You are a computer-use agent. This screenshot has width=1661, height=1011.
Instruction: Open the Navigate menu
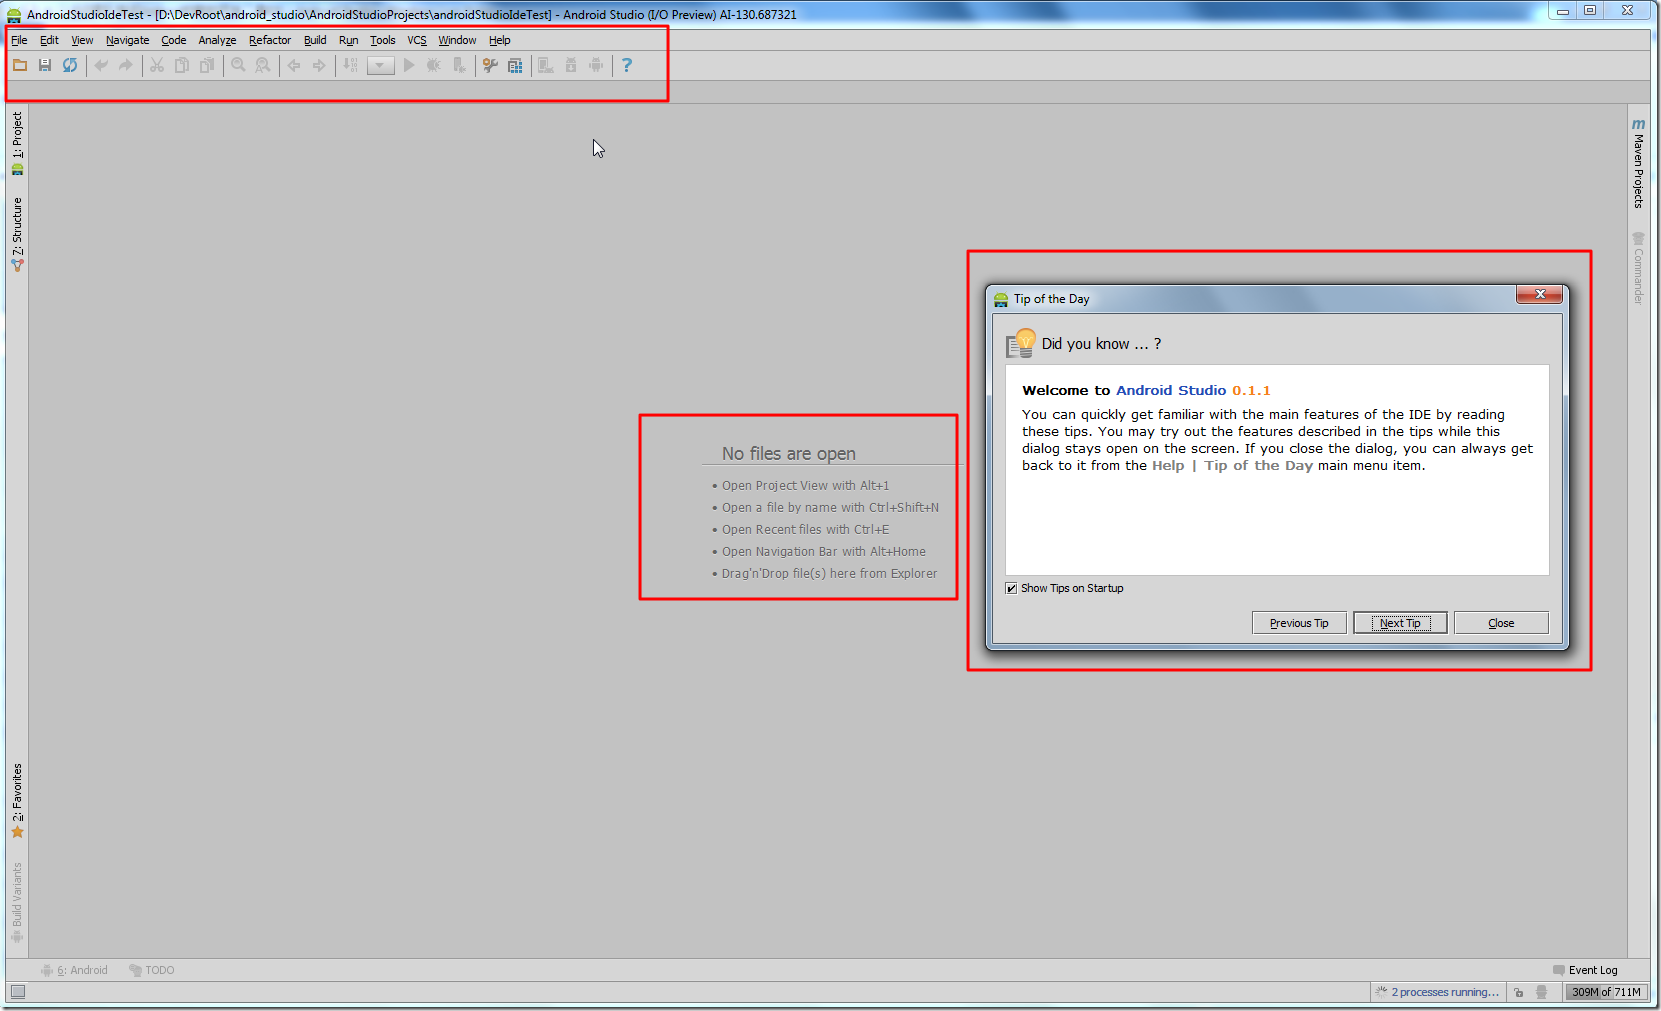127,40
